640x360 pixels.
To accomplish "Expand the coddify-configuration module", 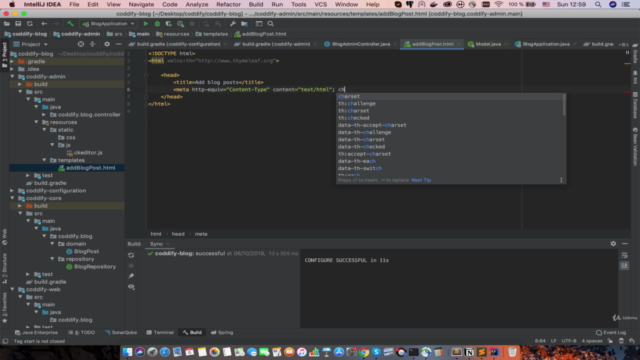I will click(x=12, y=191).
